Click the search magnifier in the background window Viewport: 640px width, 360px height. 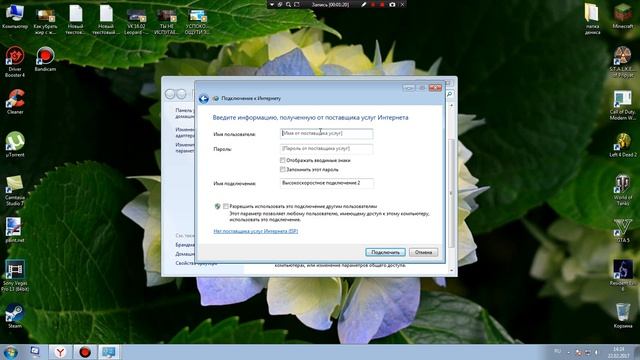coord(449,94)
